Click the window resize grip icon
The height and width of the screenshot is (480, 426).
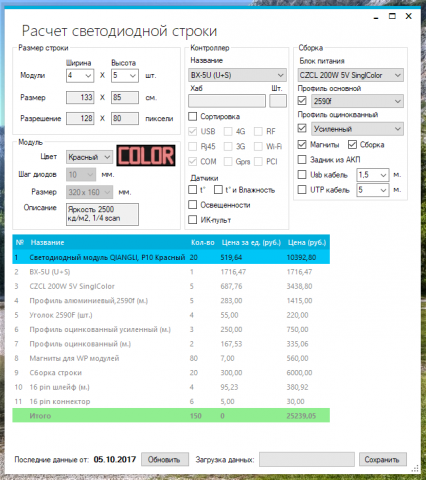(x=415, y=469)
